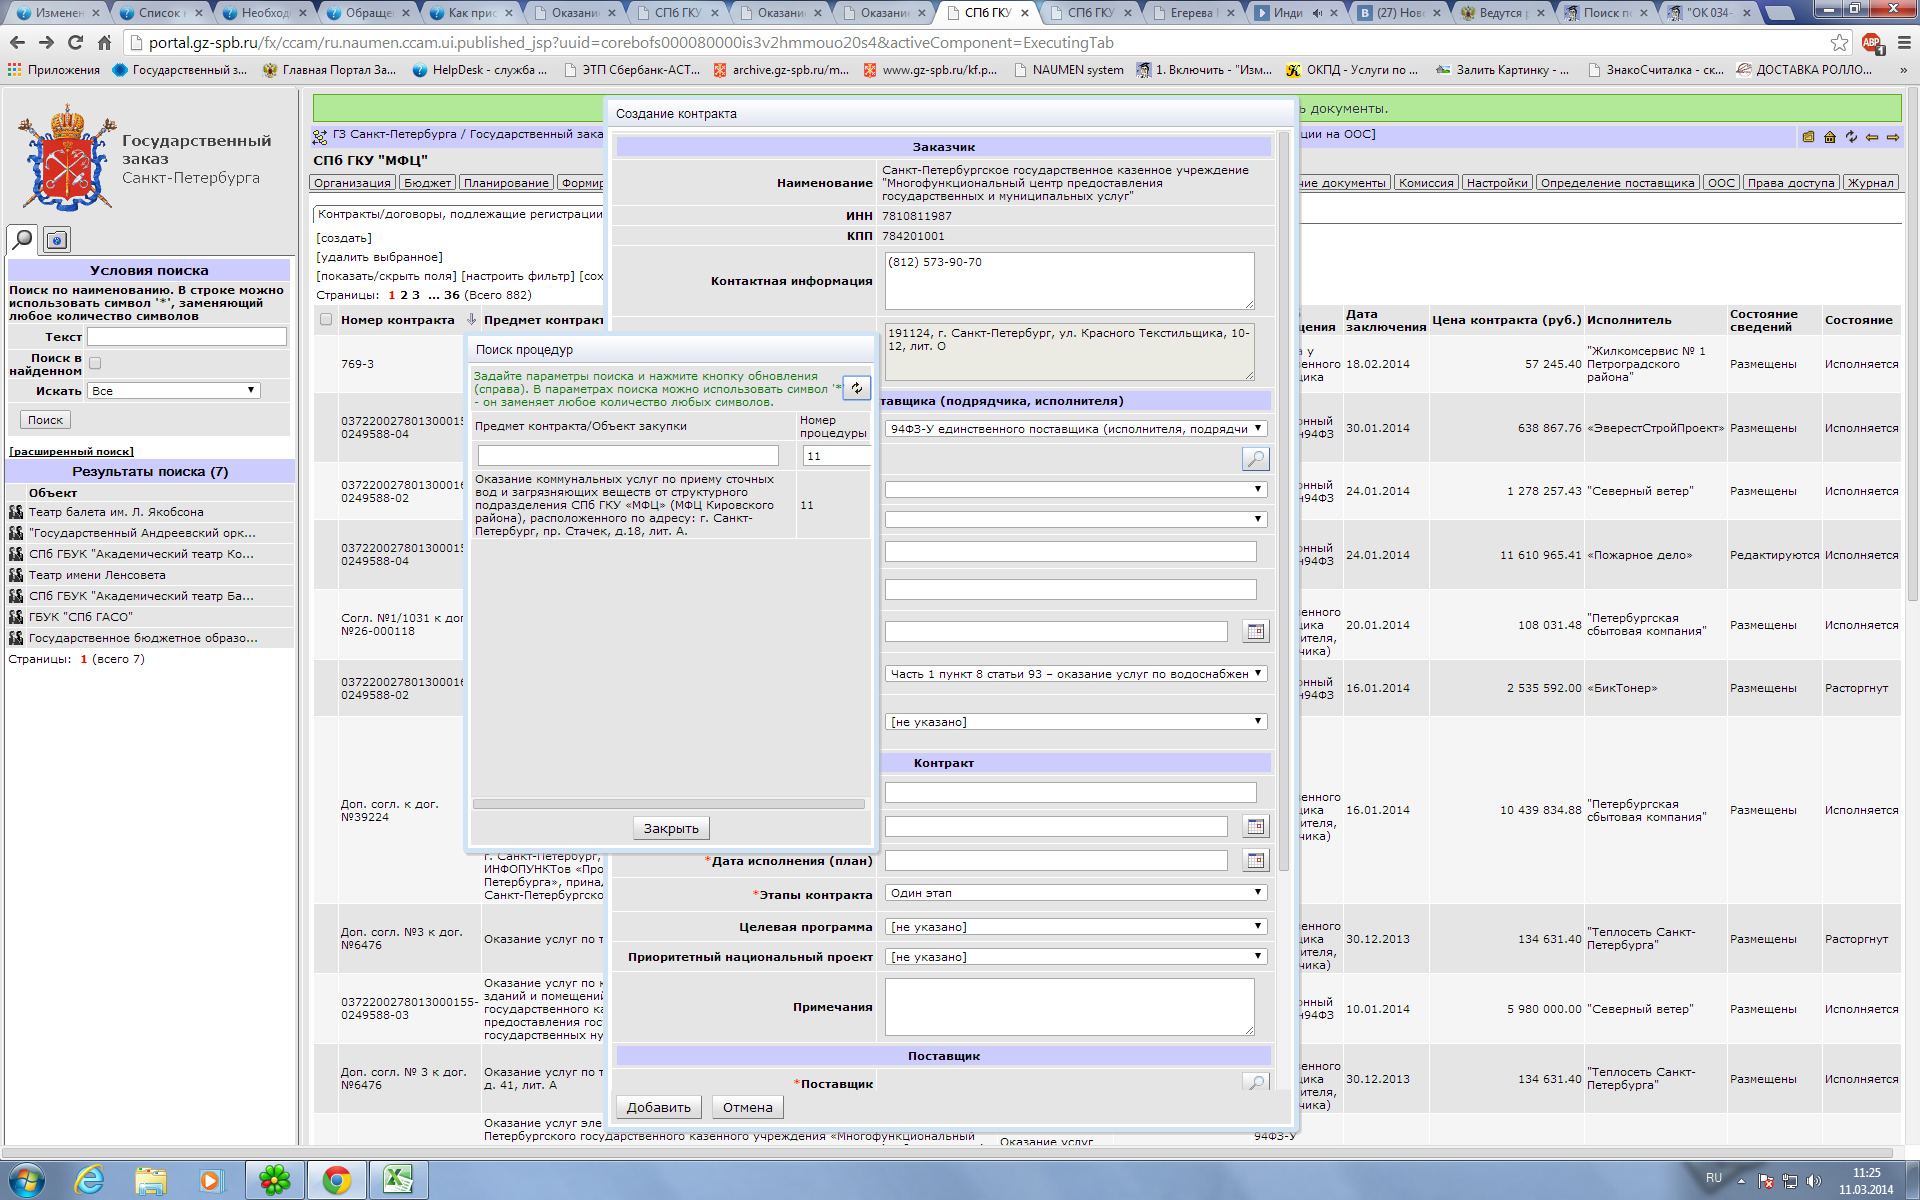
Task: Check select-all box in contracts table header
Action: click(326, 320)
